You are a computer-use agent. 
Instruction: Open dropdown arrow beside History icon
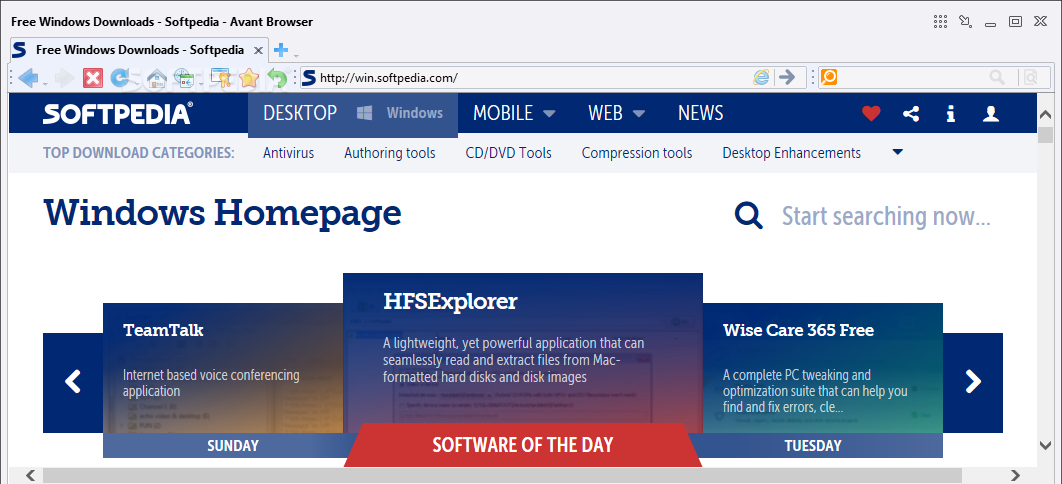[x=200, y=83]
